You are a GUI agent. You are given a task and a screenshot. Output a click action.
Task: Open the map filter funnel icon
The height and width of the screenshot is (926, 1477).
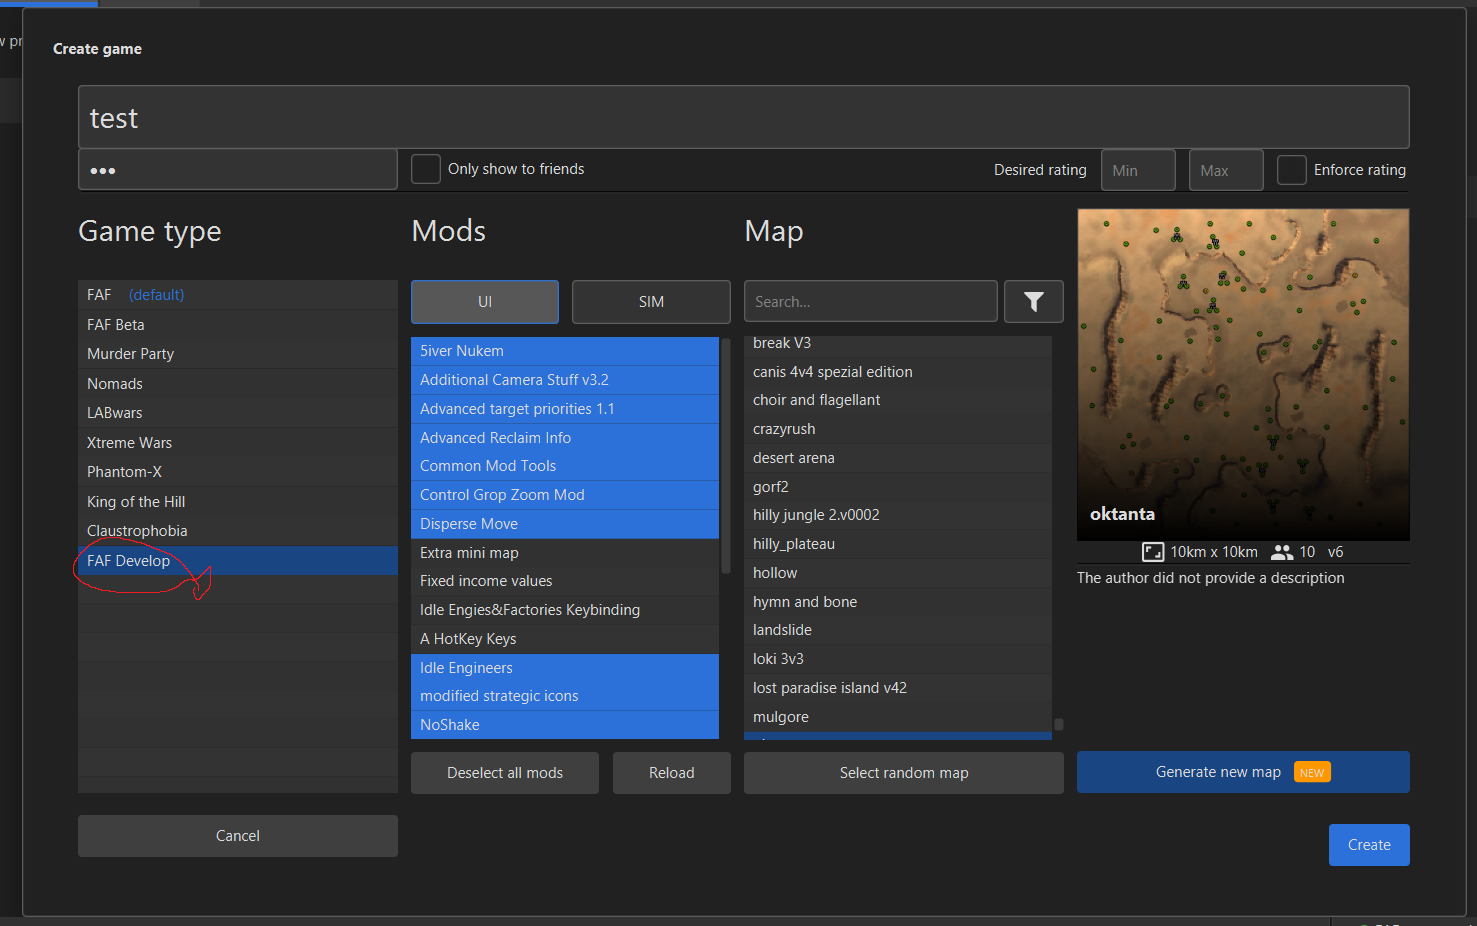pos(1033,301)
